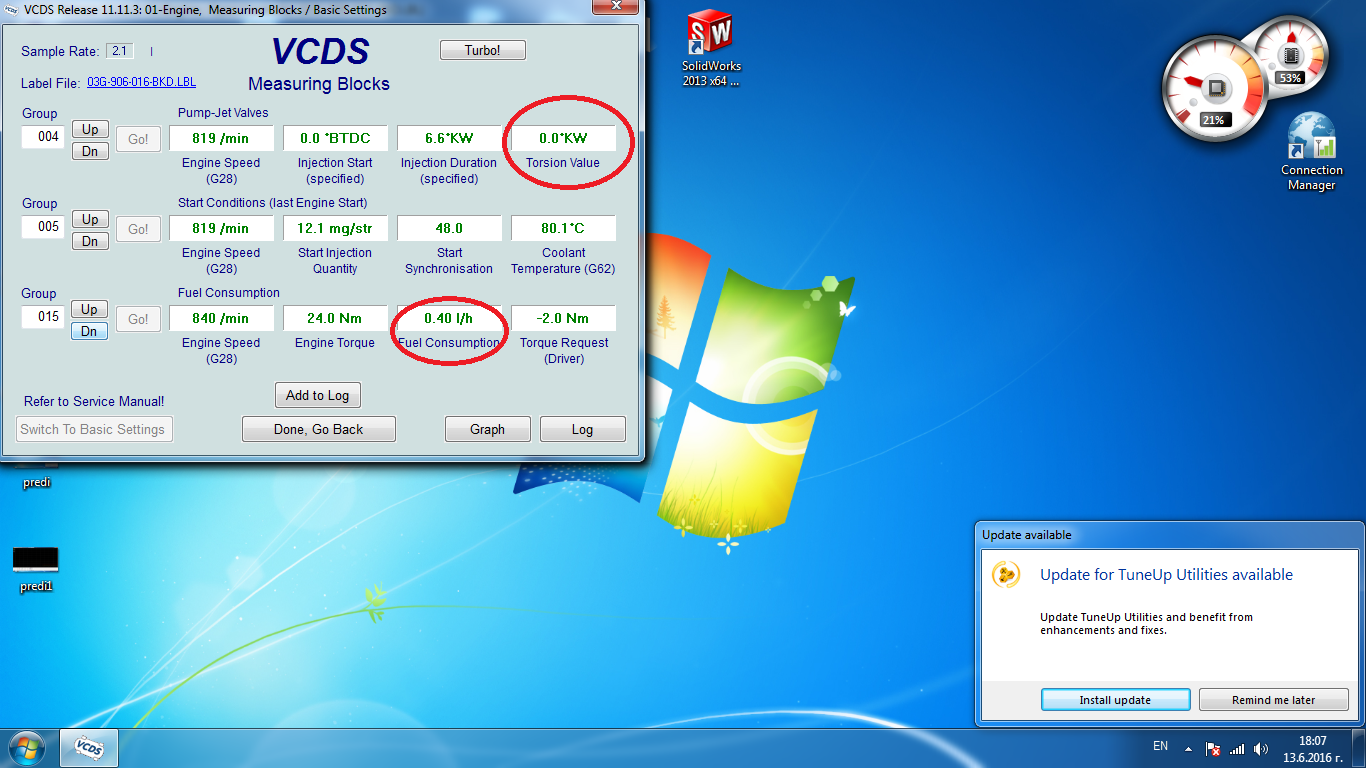Install the TuneUp Utilities update
Viewport: 1366px width, 768px height.
pos(1115,700)
